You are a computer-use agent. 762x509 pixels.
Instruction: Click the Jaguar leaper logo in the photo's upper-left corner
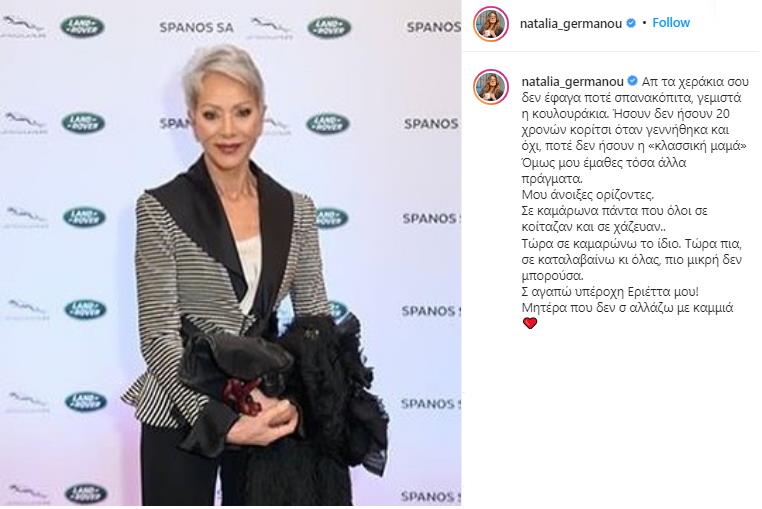(x=23, y=27)
